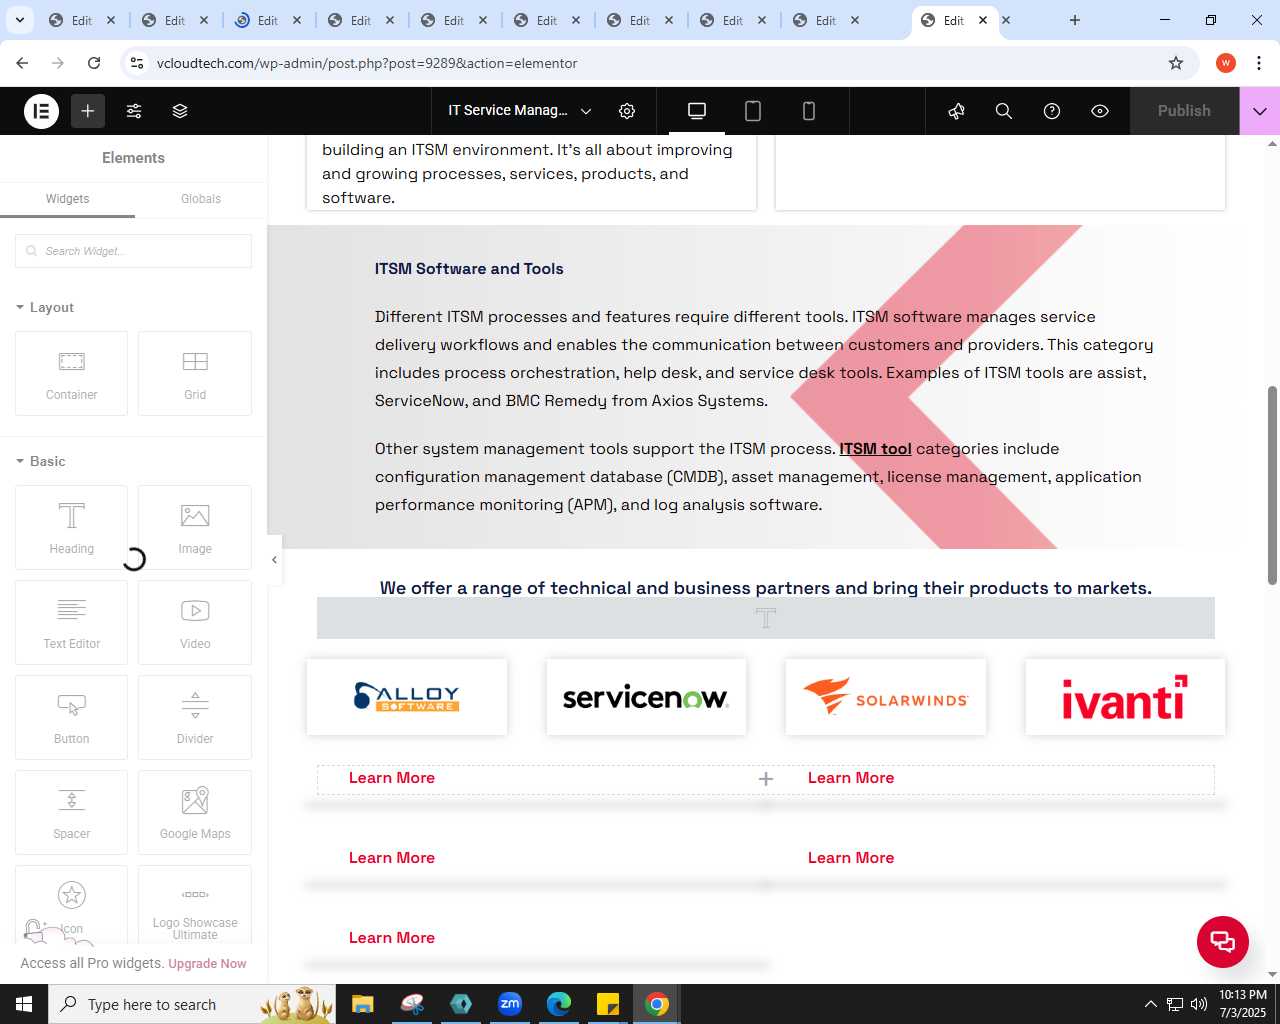Open publish options dropdown arrow

(x=1260, y=111)
